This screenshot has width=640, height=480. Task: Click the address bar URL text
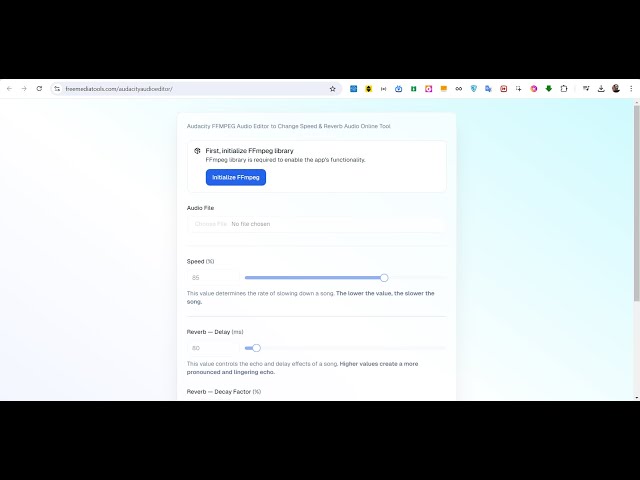point(120,88)
